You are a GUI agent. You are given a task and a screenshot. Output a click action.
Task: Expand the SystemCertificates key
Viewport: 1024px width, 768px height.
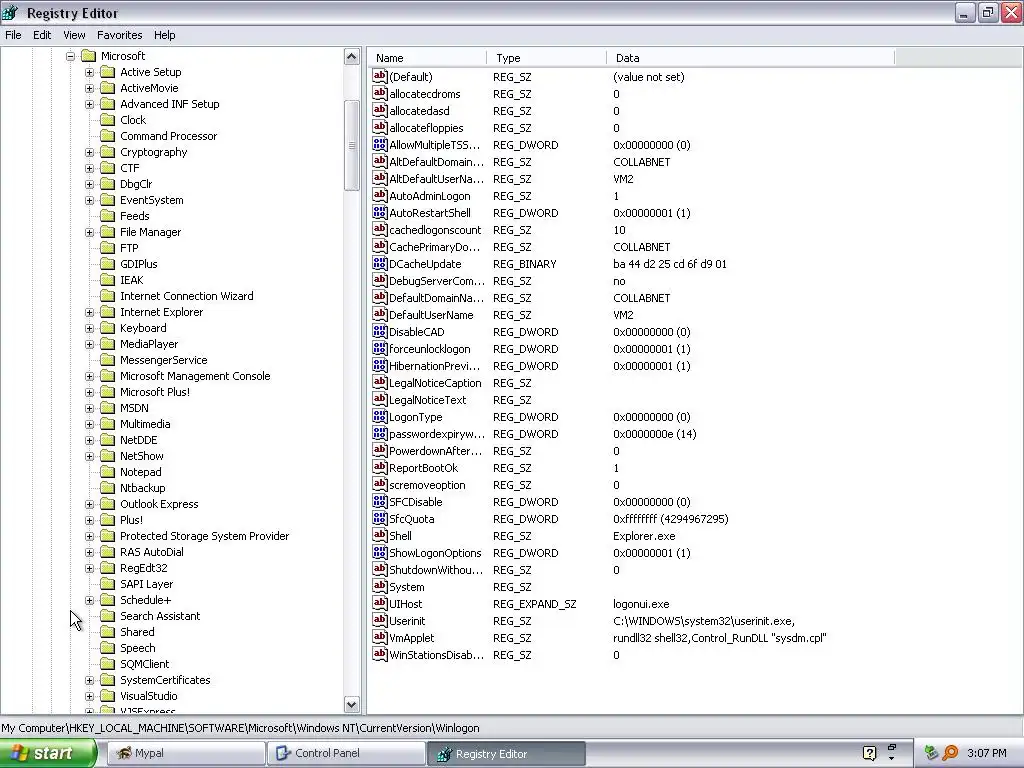tap(89, 680)
